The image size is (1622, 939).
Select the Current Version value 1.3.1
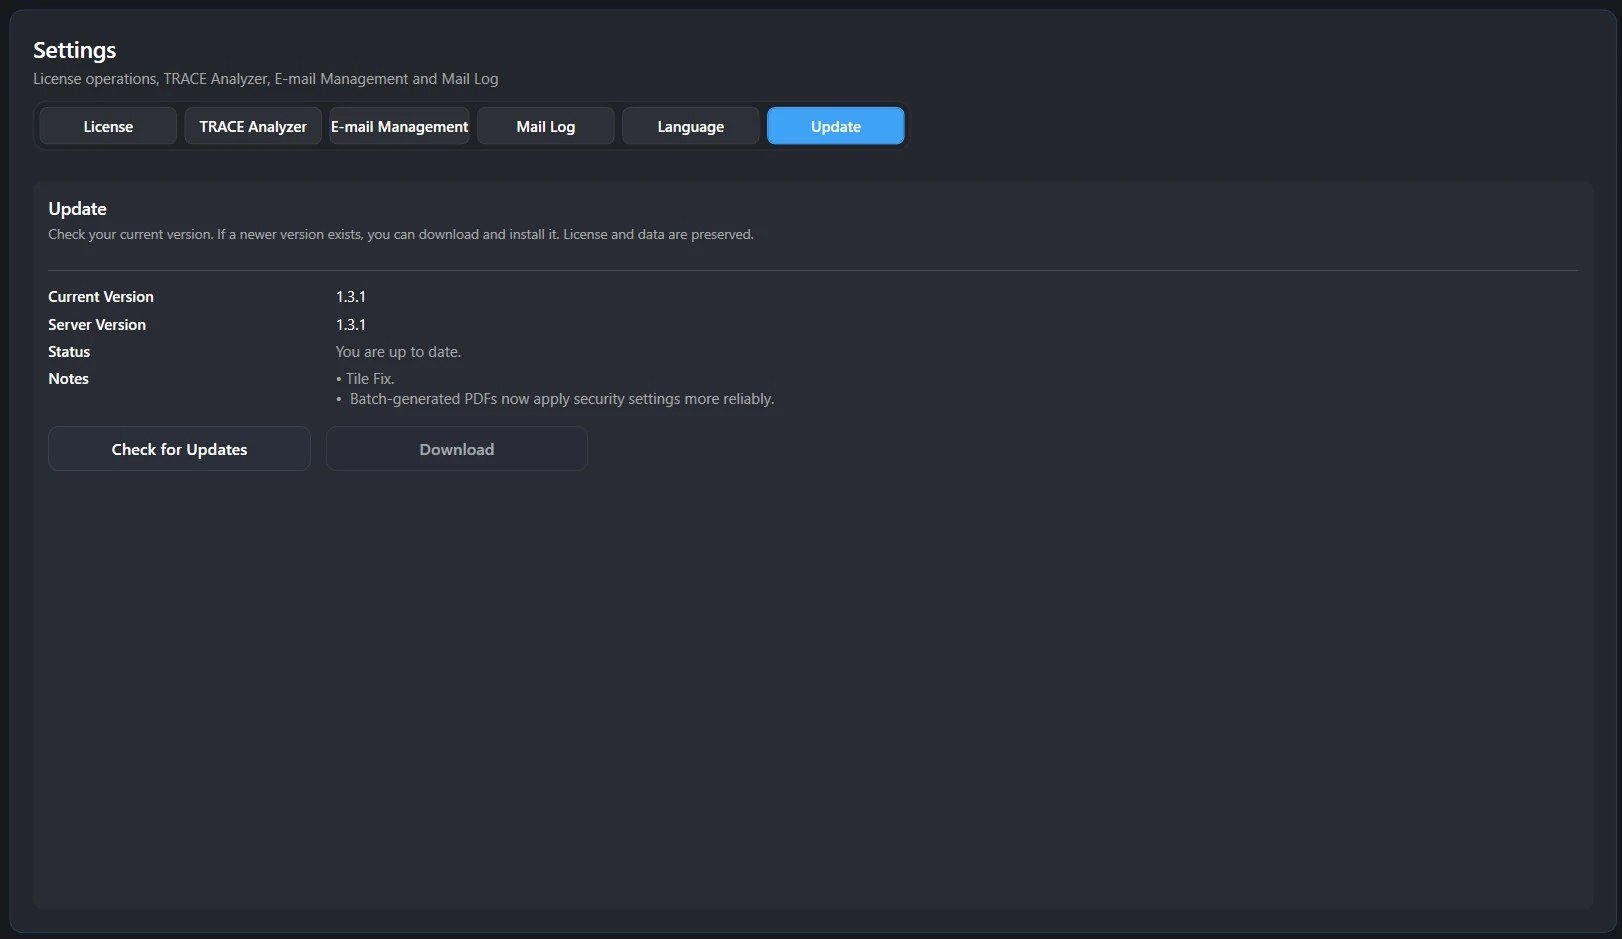350,296
